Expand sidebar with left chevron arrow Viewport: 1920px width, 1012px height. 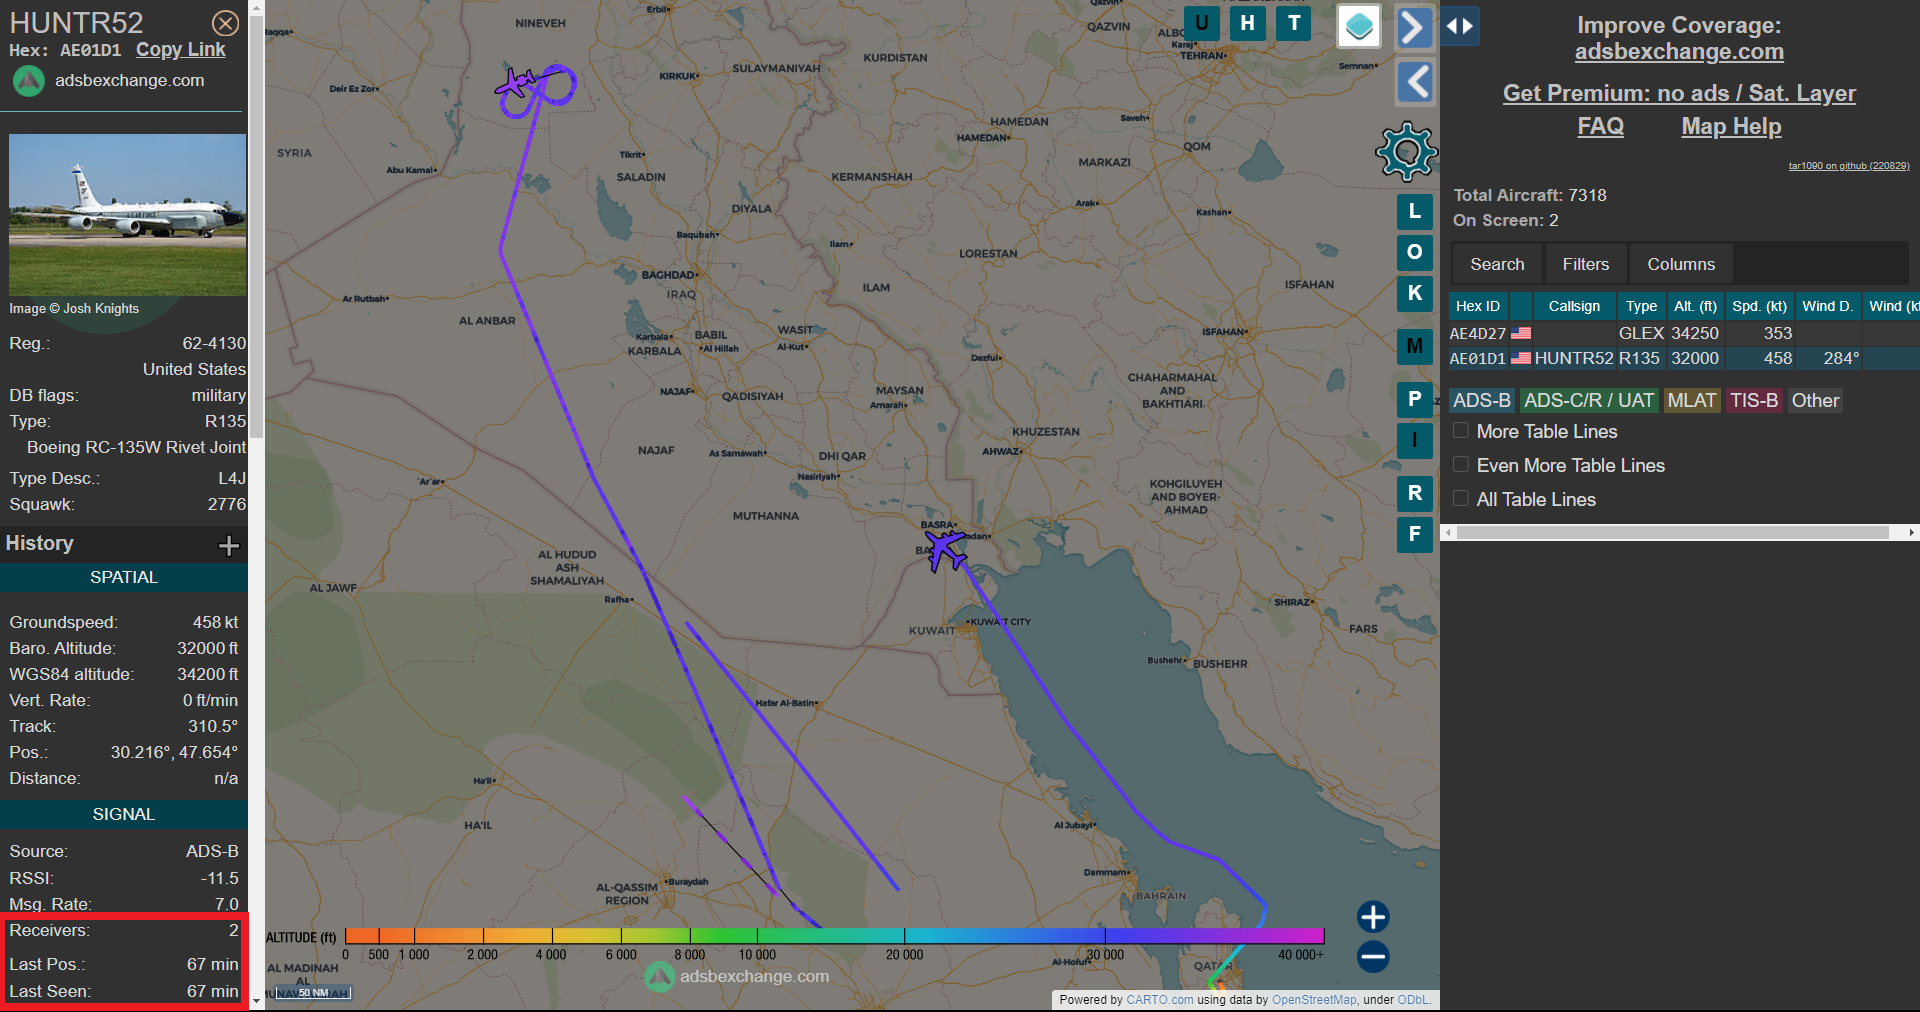coord(1414,82)
